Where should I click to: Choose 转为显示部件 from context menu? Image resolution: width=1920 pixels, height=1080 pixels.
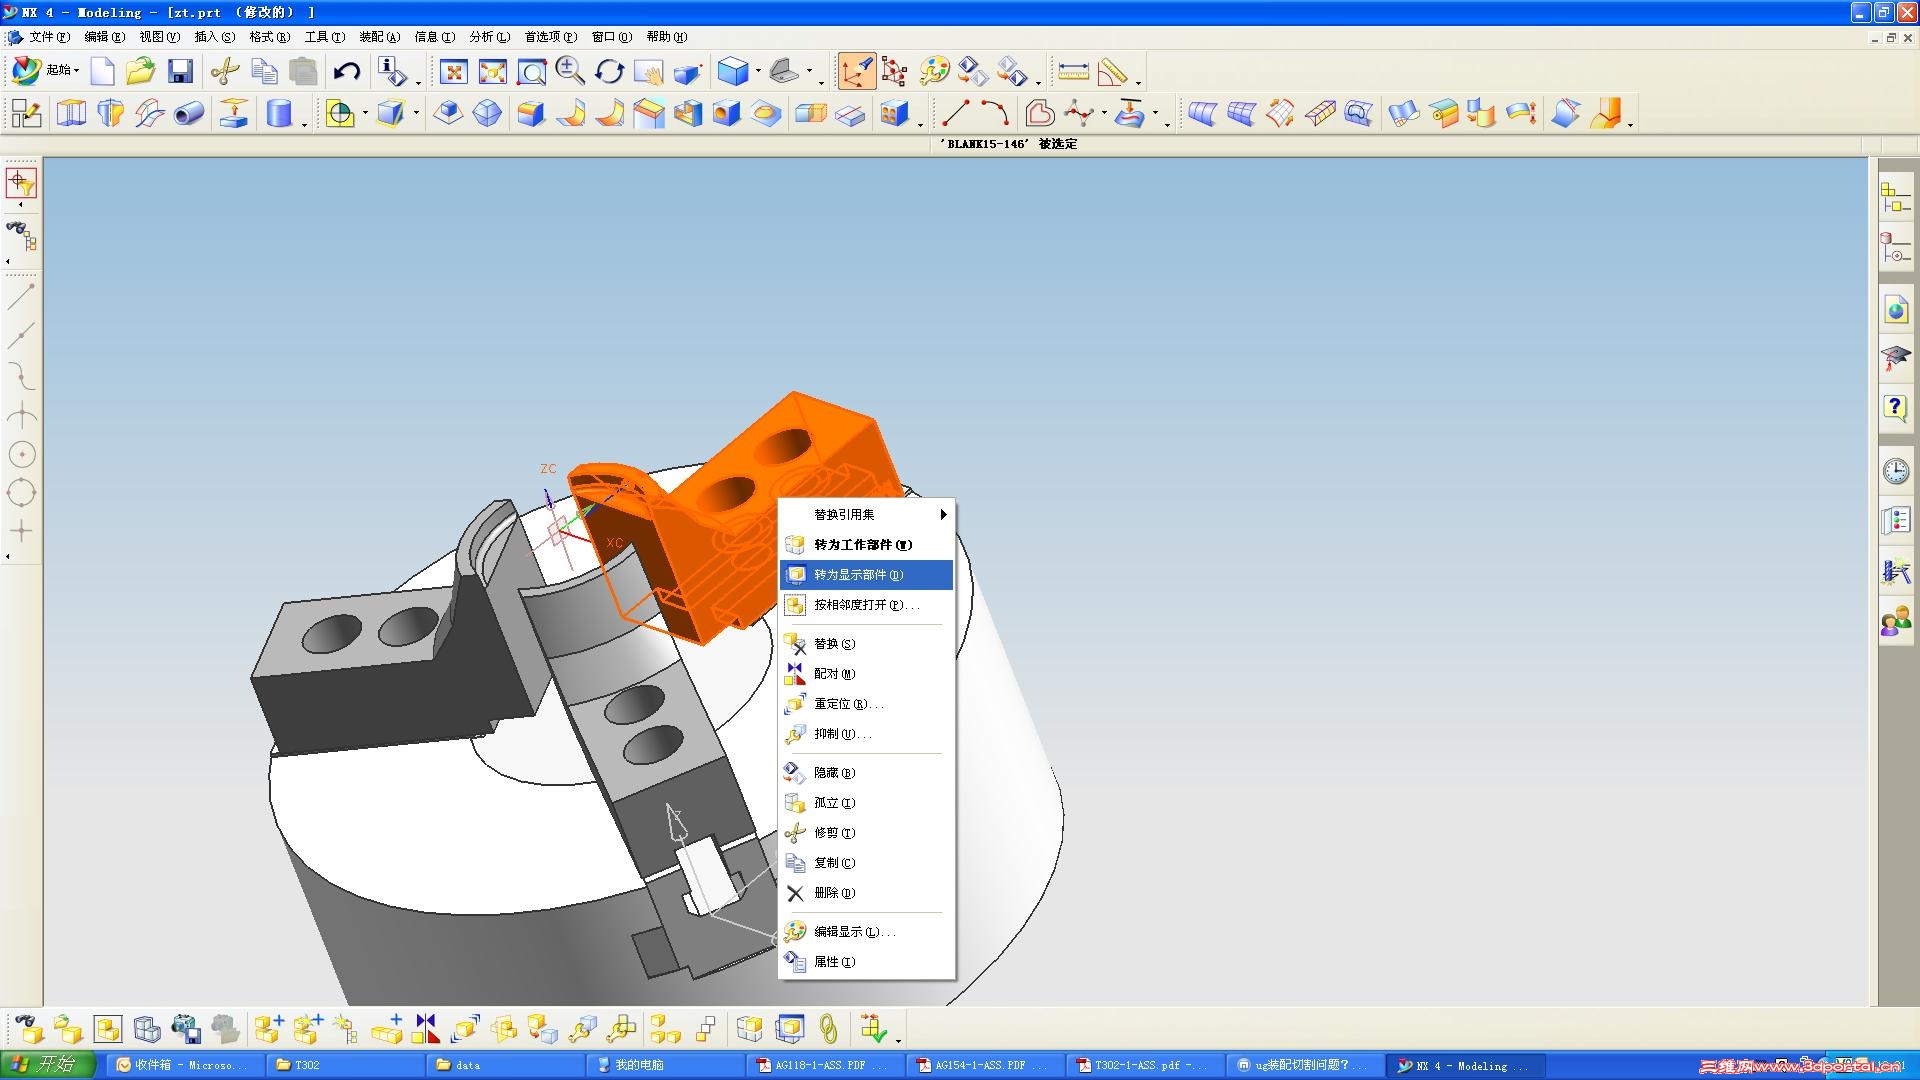click(x=858, y=575)
